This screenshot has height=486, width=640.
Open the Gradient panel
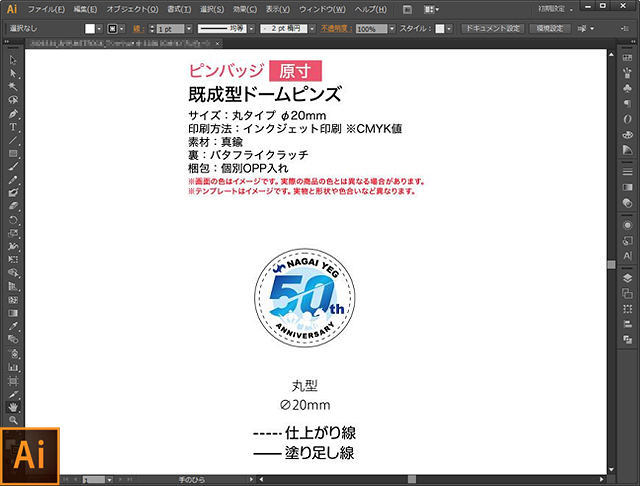point(627,187)
